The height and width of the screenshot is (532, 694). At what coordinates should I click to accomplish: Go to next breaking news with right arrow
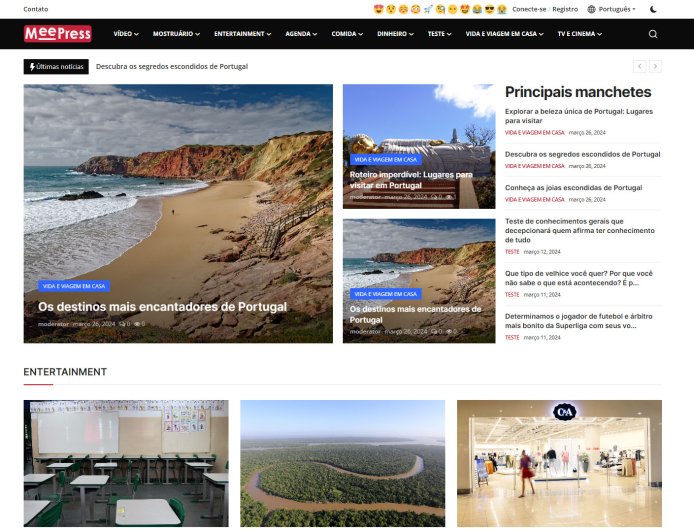(x=655, y=67)
